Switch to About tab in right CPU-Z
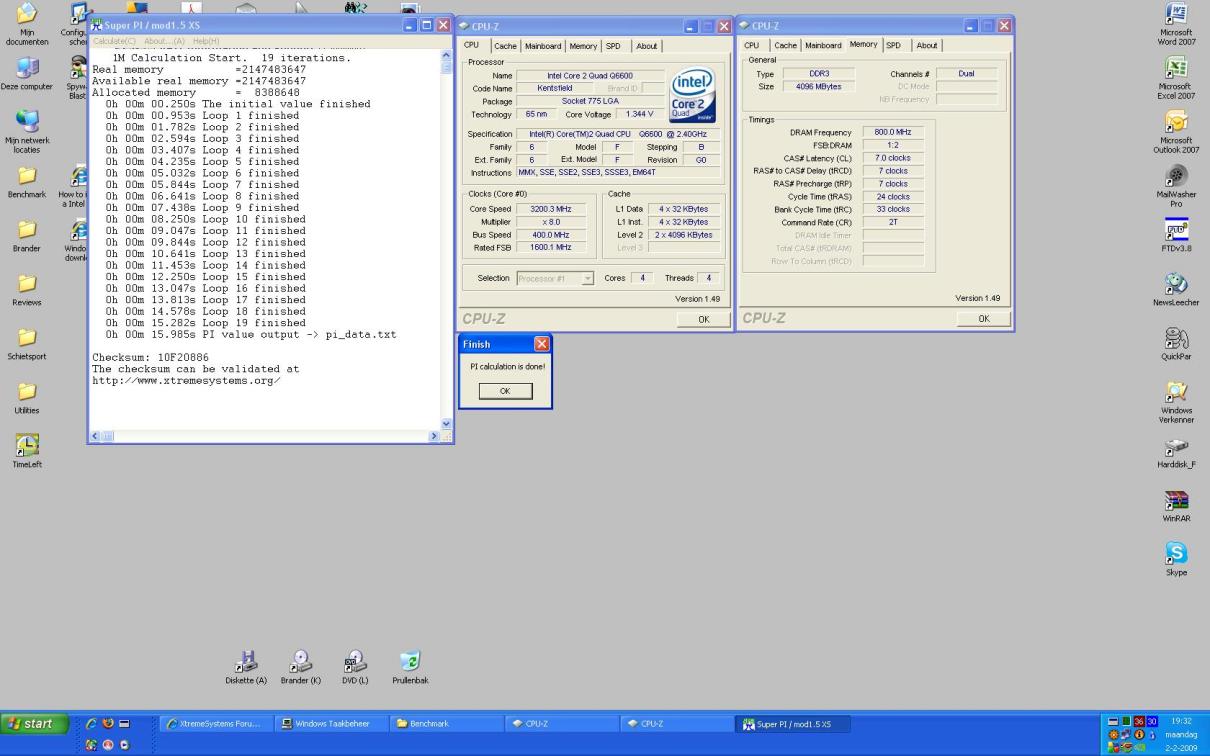Image resolution: width=1210 pixels, height=756 pixels. [x=927, y=46]
